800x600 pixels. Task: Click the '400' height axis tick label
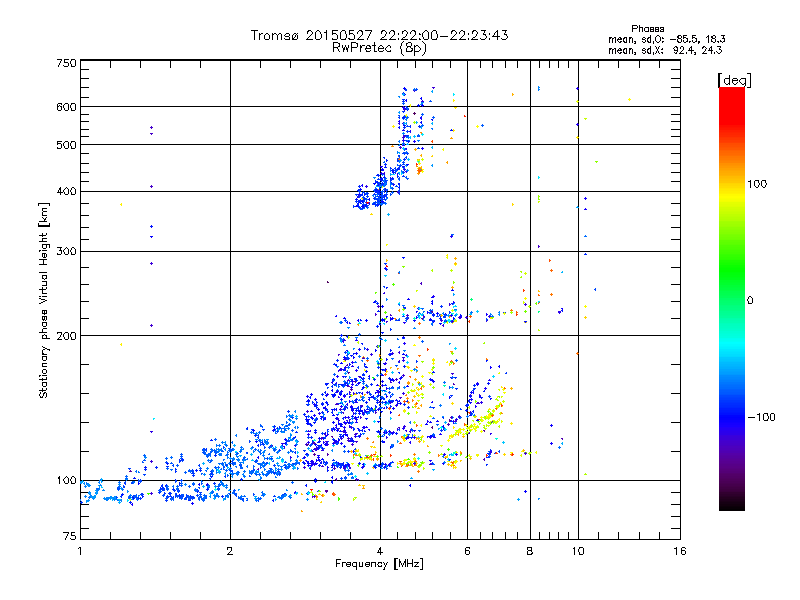click(x=66, y=191)
